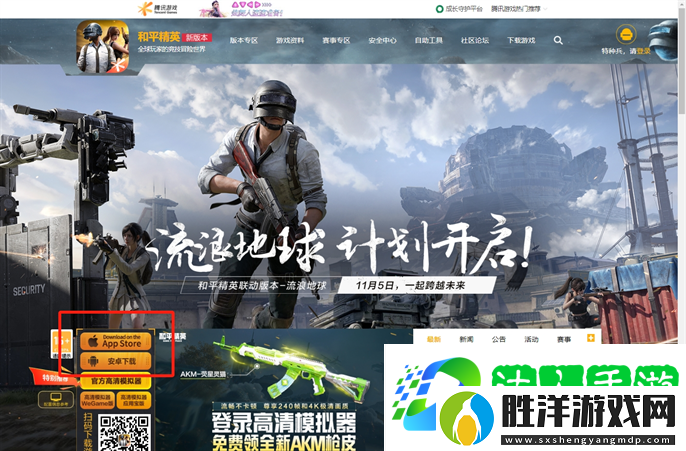Click the 新版本 red badge
Viewport: 686px width, 451px height.
197,37
